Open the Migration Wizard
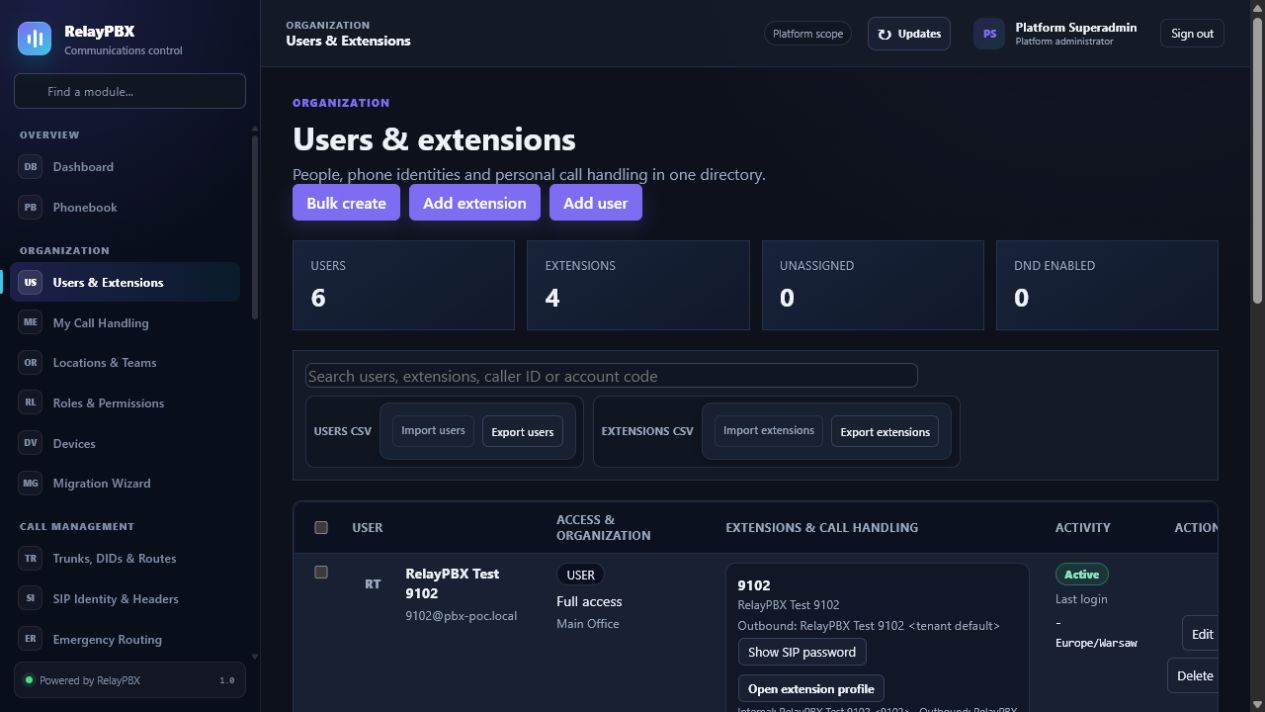Image resolution: width=1265 pixels, height=712 pixels. (x=127, y=483)
